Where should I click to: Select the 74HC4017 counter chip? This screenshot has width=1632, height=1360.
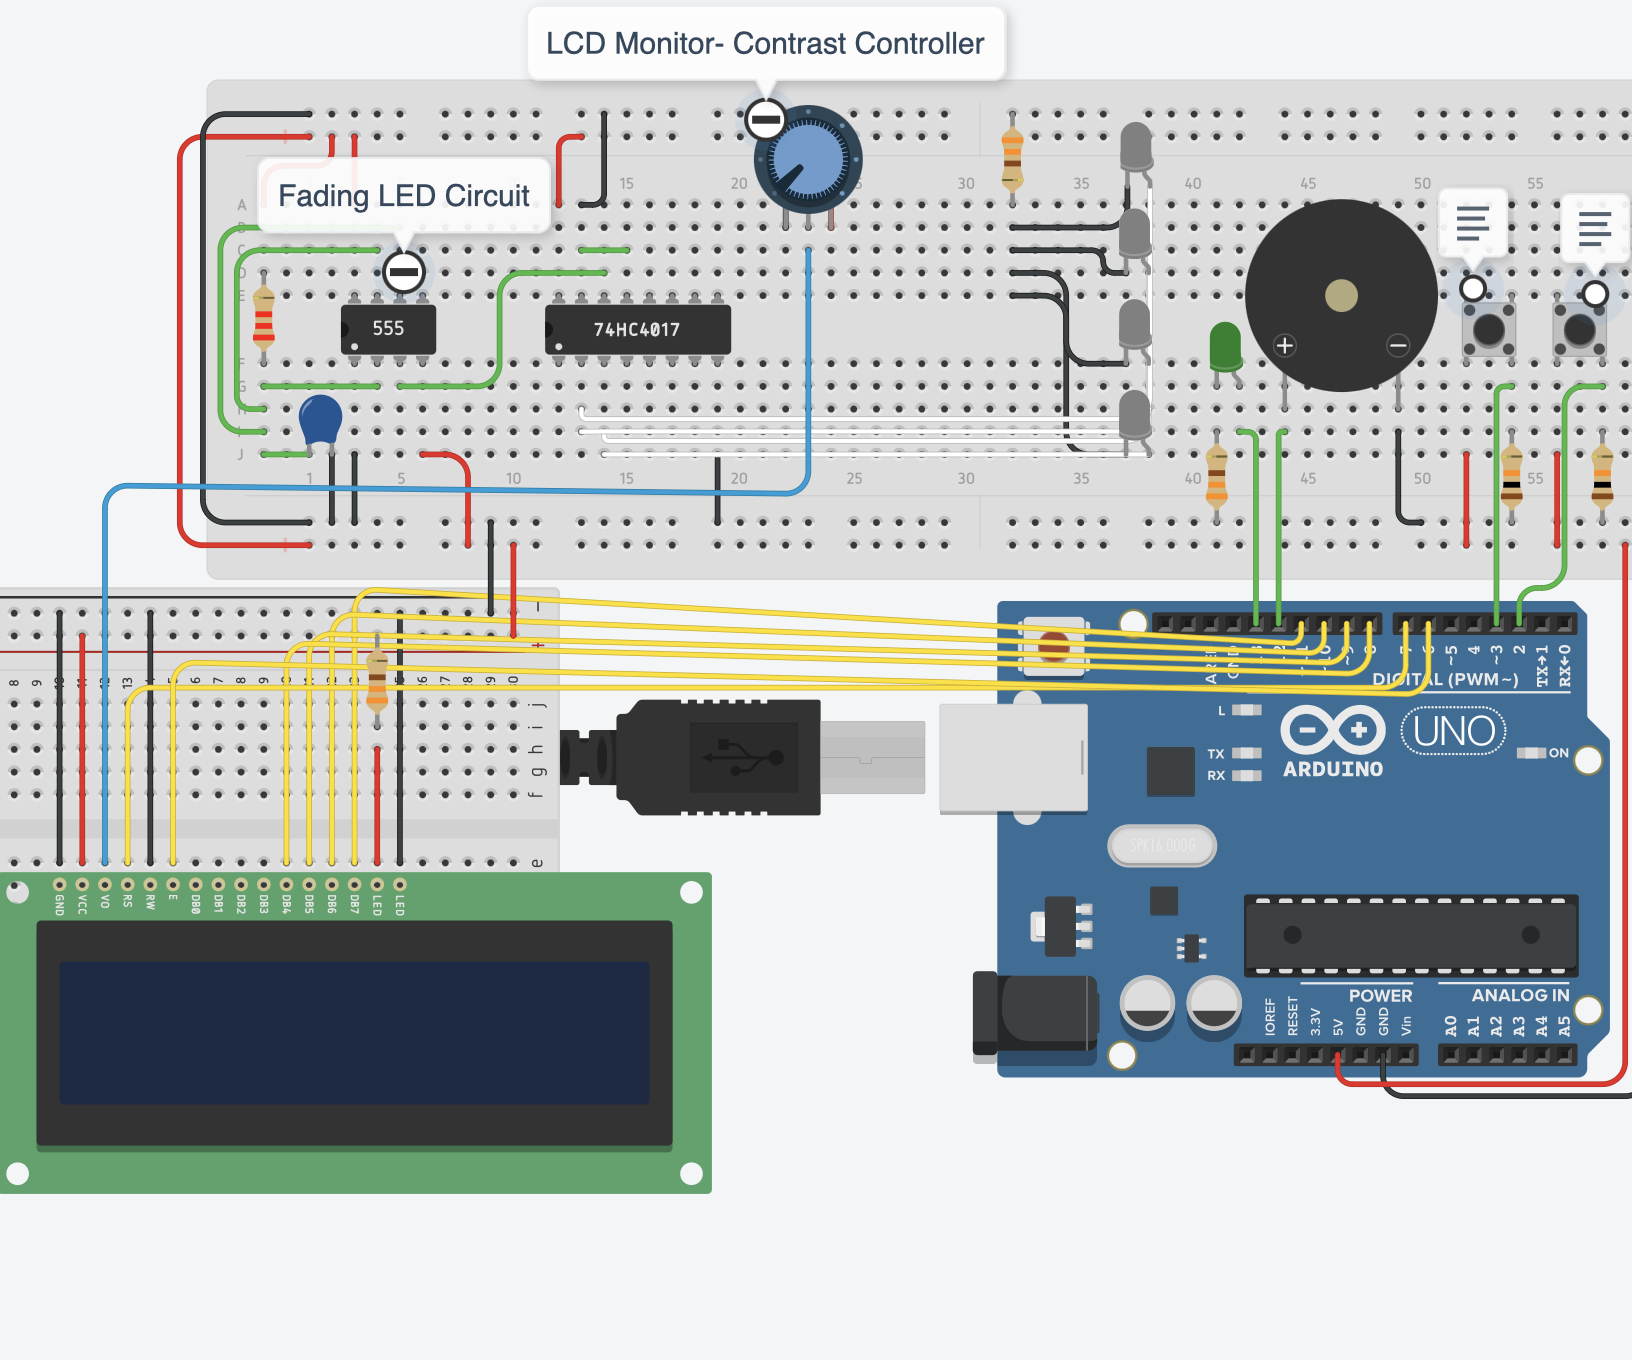pos(637,330)
